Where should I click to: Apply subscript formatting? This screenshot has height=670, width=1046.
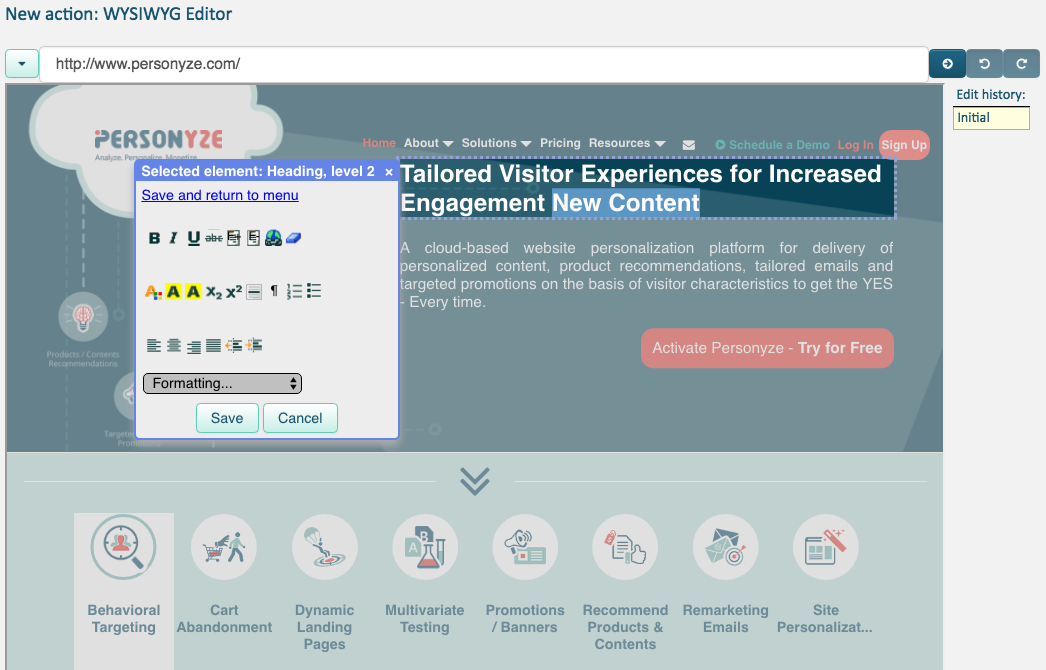[214, 292]
